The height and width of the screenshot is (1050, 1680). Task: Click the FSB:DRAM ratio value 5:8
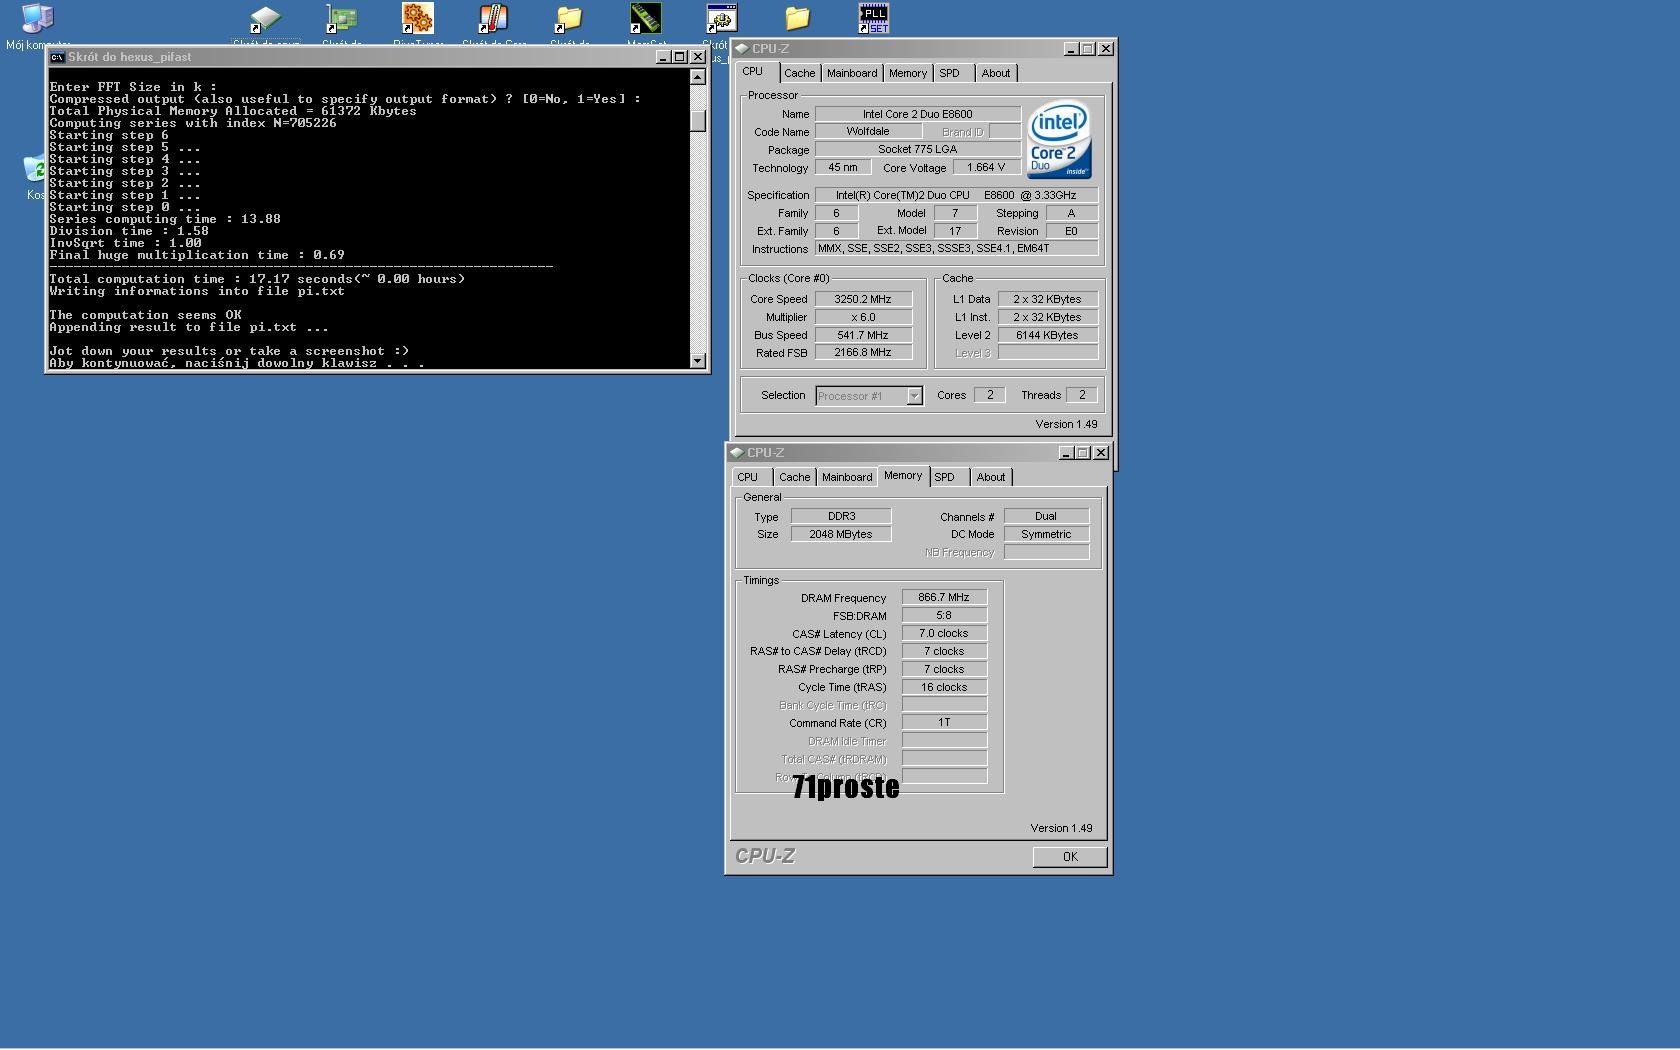pyautogui.click(x=944, y=615)
